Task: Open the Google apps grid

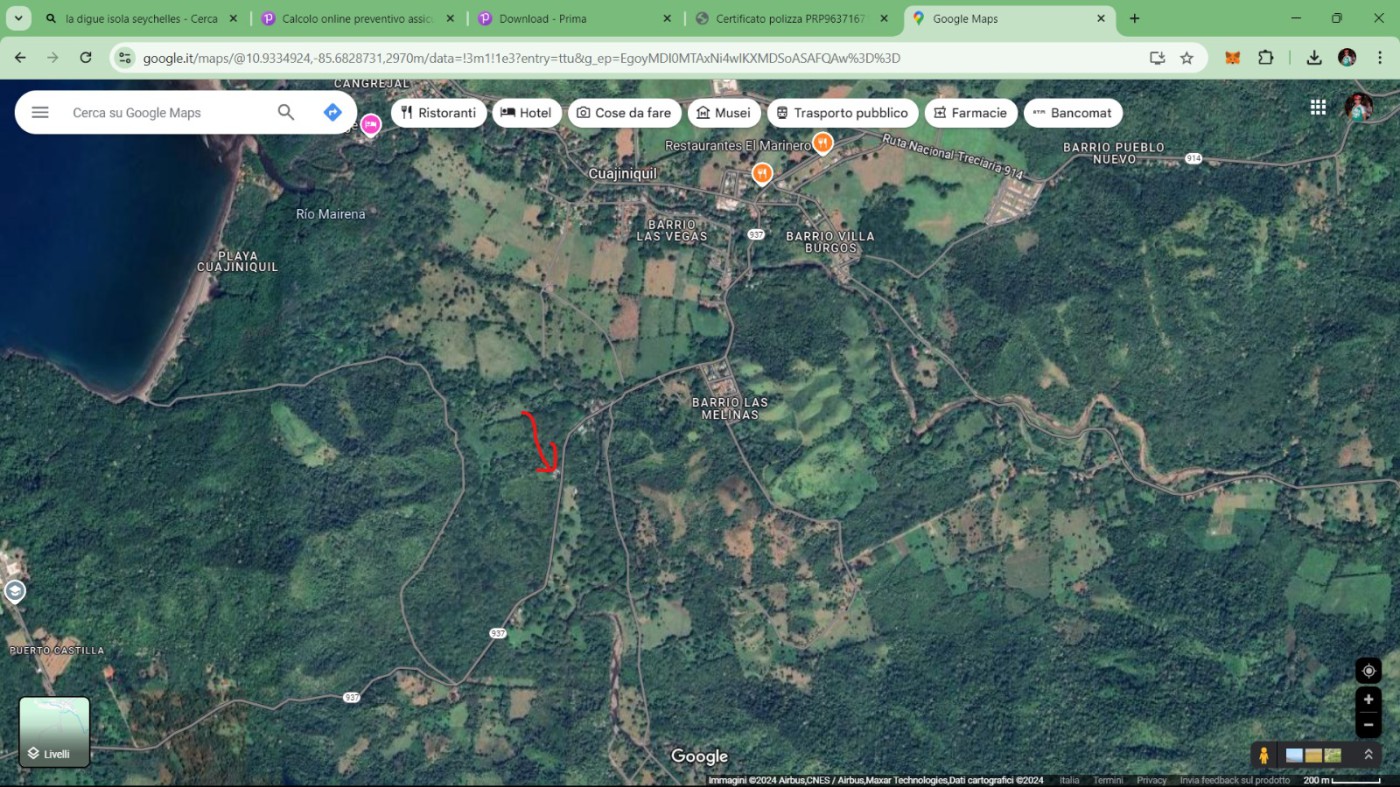Action: (1318, 107)
